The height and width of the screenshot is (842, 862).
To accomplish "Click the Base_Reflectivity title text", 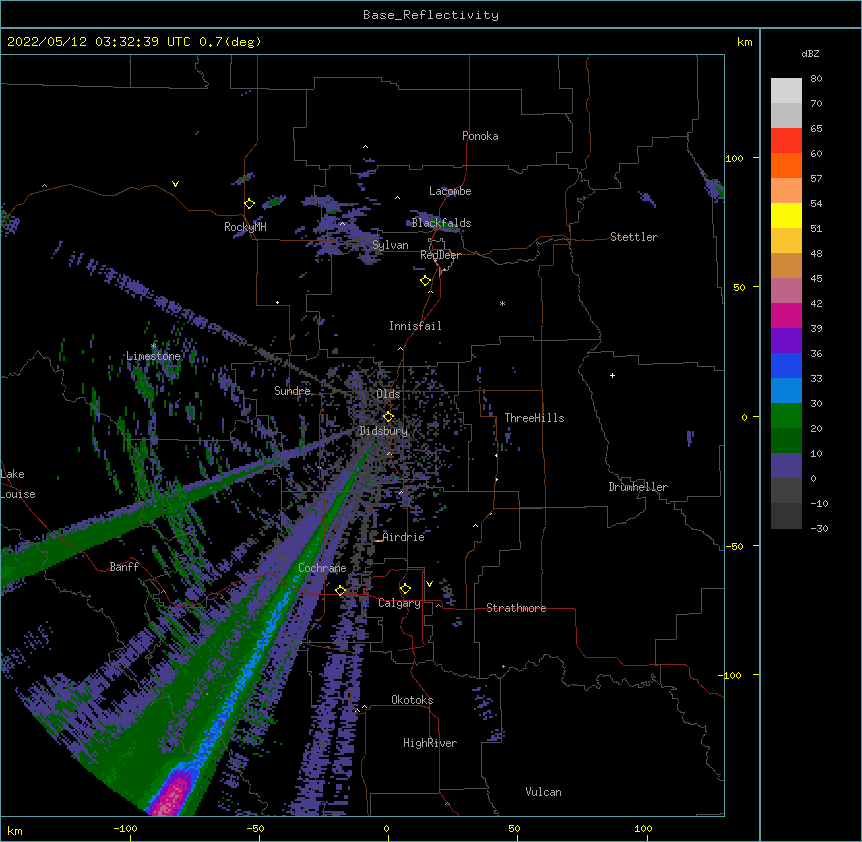I will point(430,15).
